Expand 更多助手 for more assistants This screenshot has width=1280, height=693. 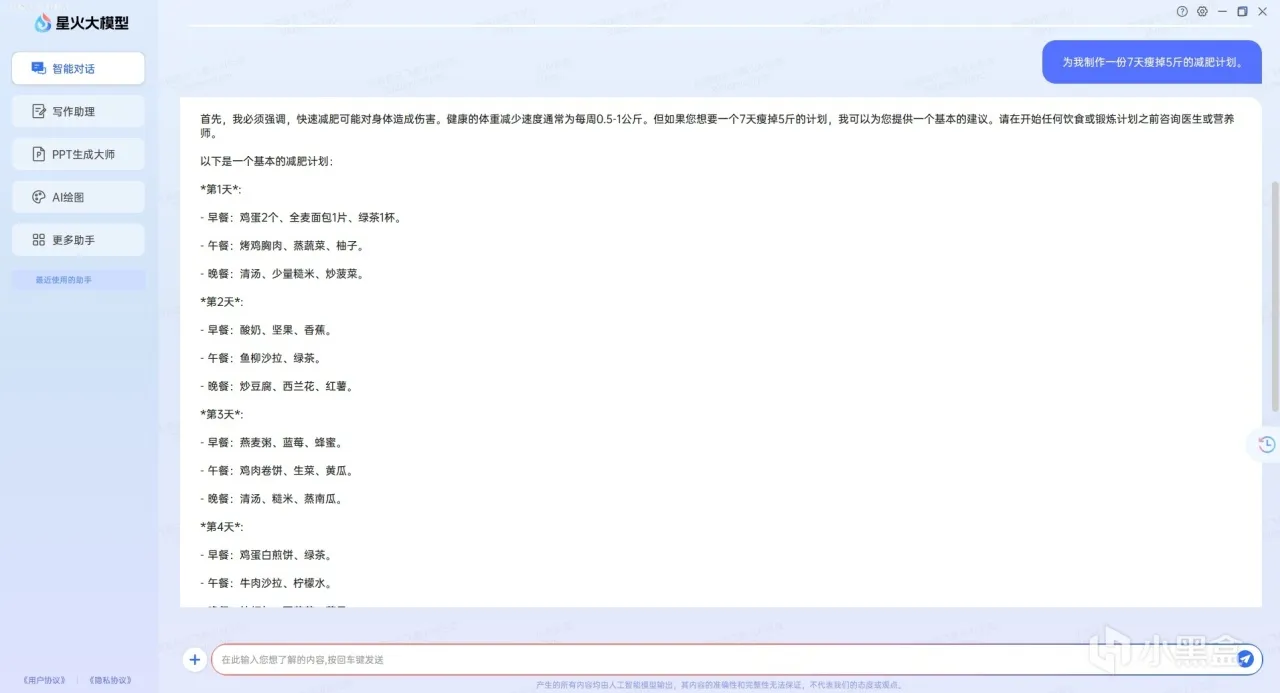click(x=78, y=240)
